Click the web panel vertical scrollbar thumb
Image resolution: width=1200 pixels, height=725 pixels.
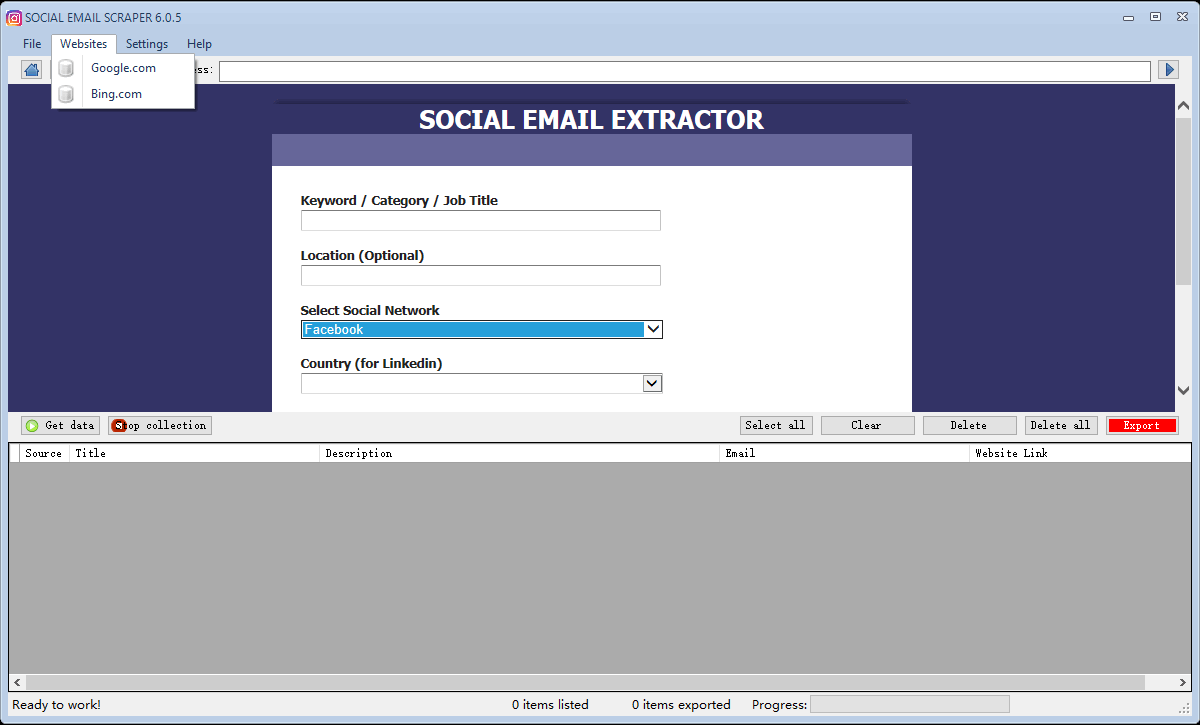(x=1183, y=203)
